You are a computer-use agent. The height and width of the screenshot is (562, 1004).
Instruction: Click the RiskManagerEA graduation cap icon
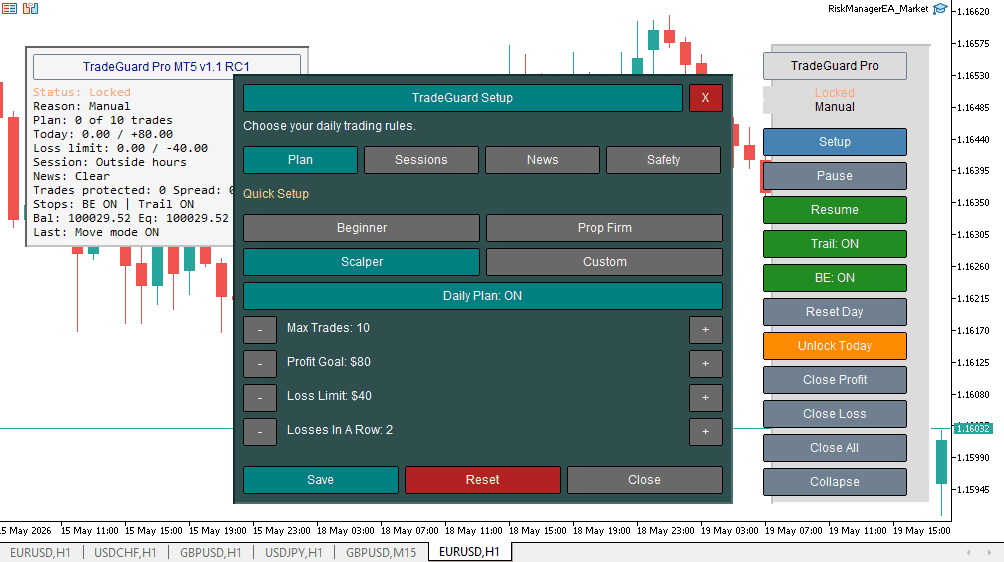[x=940, y=9]
